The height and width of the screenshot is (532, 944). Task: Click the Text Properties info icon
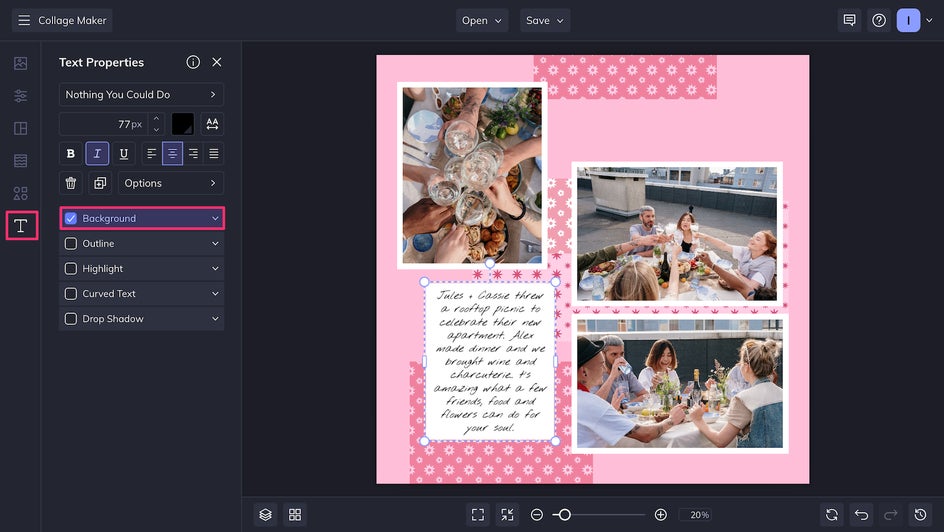pyautogui.click(x=193, y=62)
